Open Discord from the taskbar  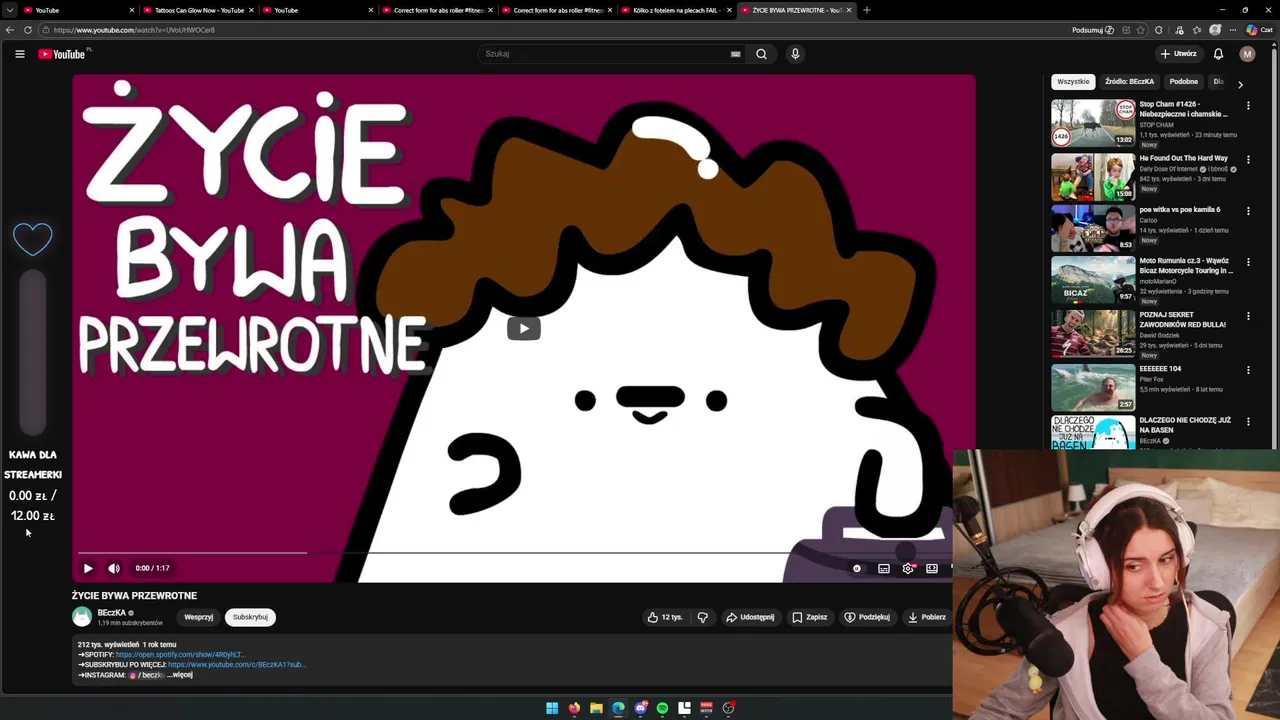(x=641, y=708)
